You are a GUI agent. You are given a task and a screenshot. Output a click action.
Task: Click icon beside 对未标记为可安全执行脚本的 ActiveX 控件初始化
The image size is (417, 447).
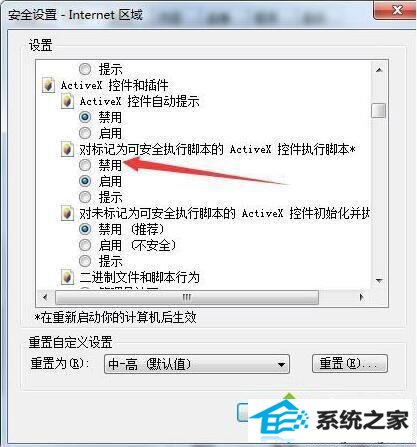pyautogui.click(x=67, y=213)
